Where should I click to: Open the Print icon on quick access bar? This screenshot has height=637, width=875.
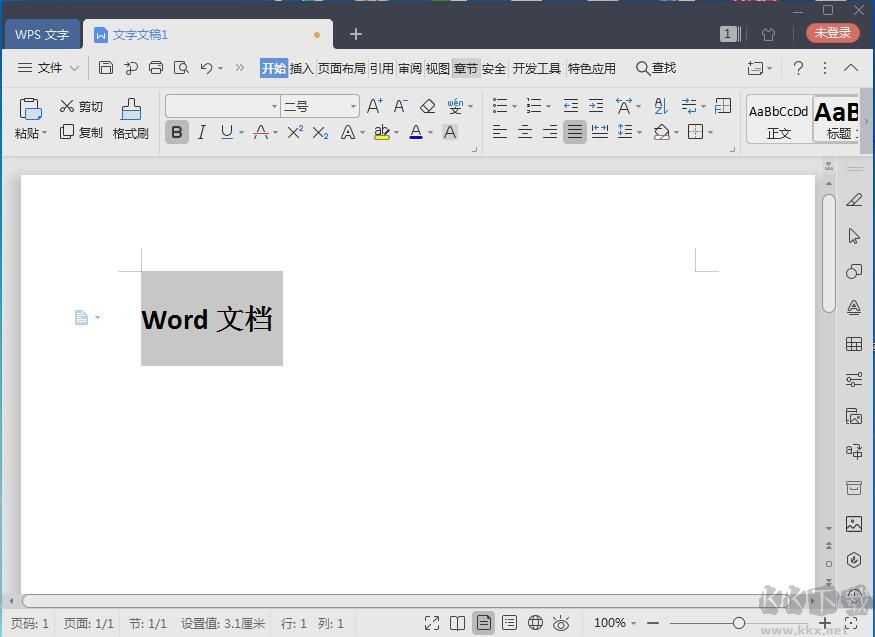pos(156,67)
